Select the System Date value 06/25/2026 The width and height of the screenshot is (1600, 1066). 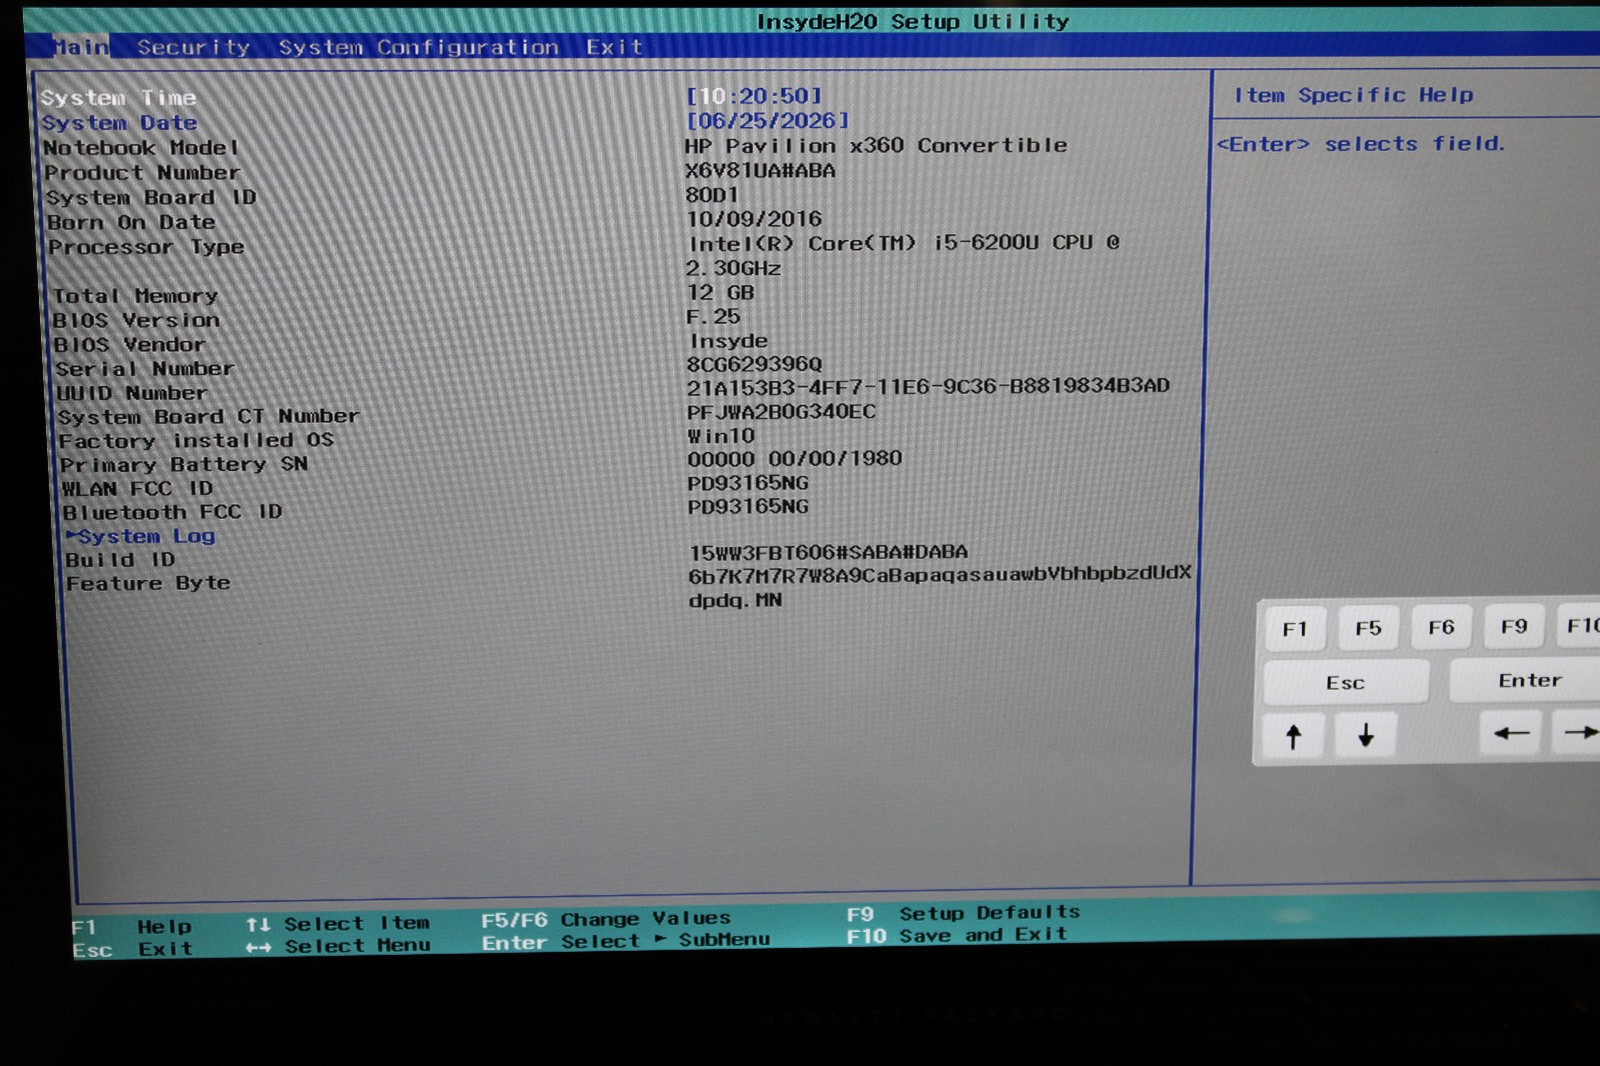pos(767,121)
